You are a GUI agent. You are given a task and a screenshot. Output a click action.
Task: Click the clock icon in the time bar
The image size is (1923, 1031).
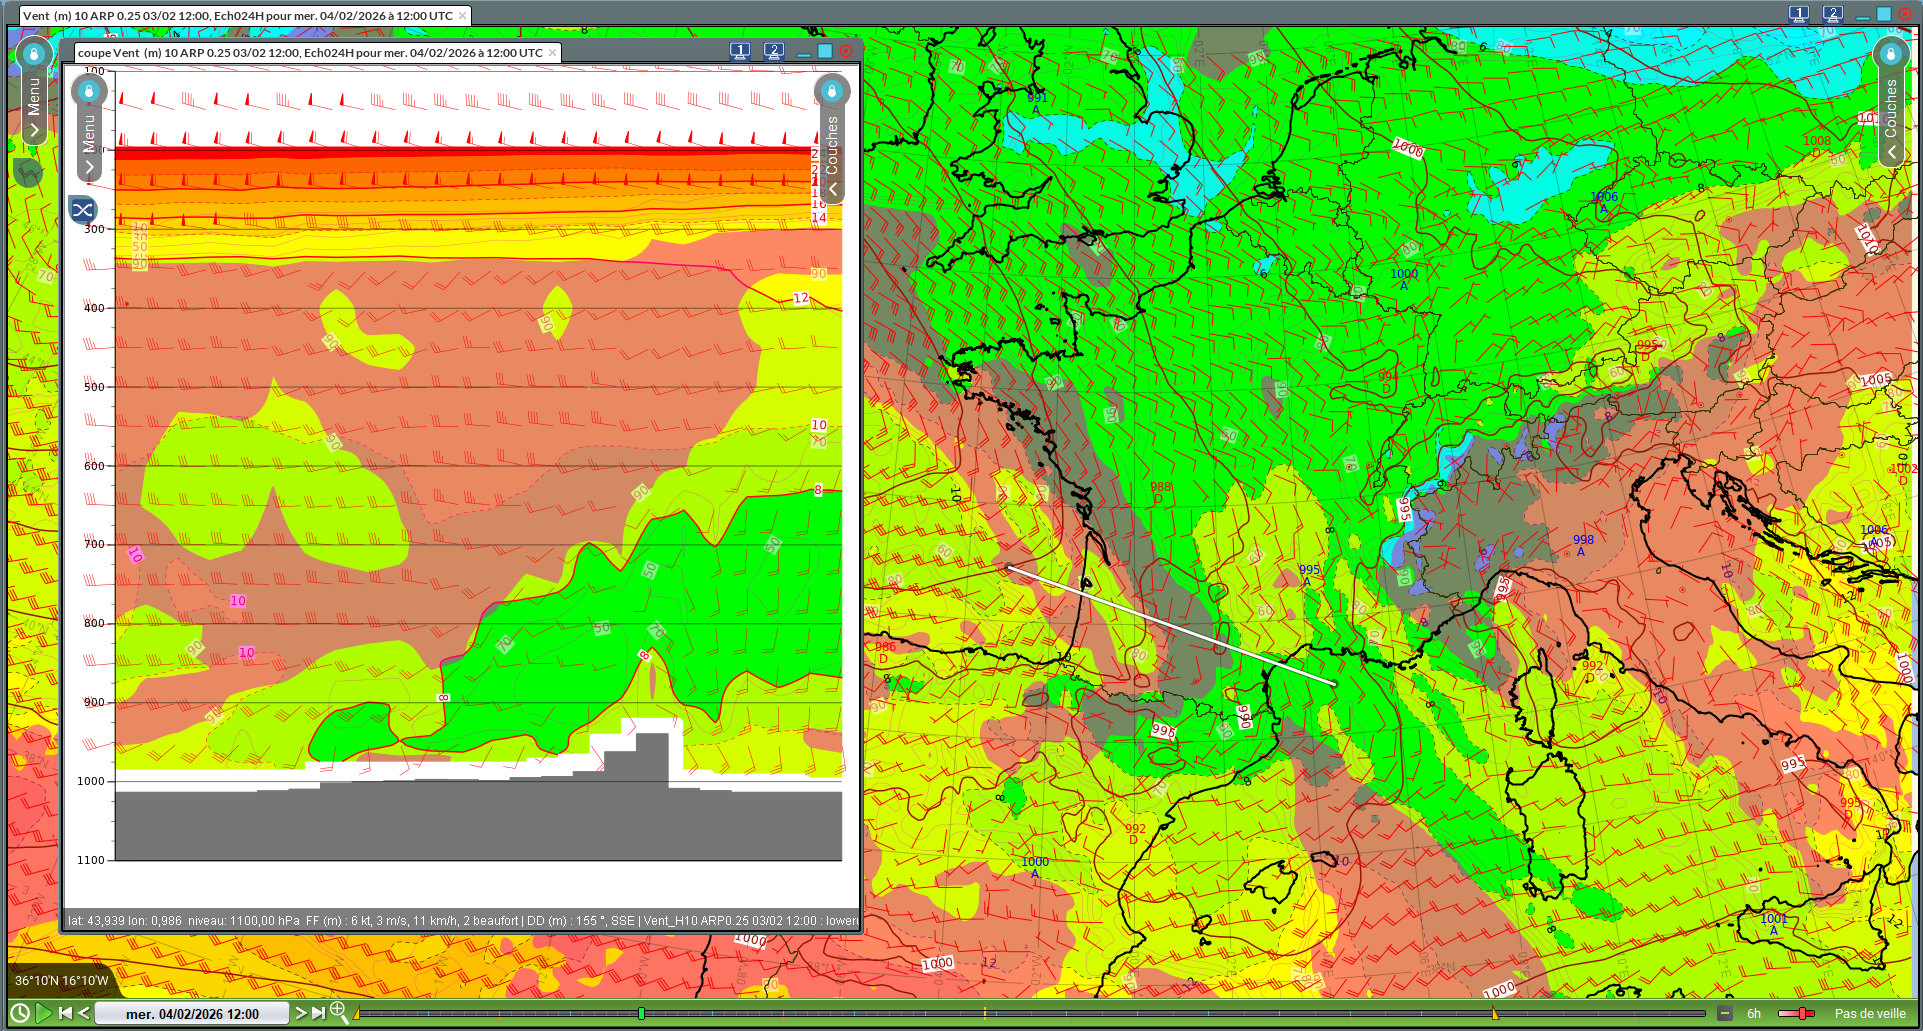(x=19, y=1013)
